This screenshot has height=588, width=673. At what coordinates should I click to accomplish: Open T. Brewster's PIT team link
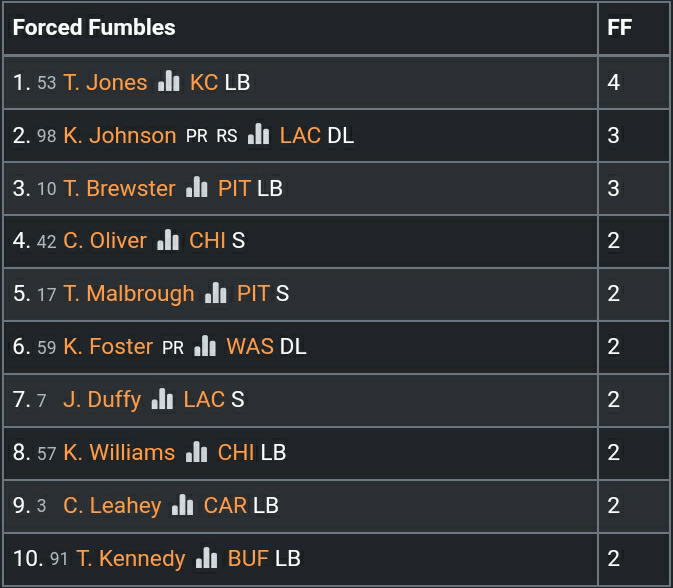click(x=234, y=188)
